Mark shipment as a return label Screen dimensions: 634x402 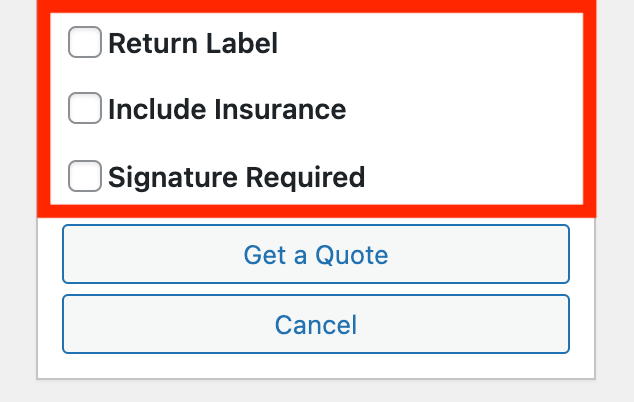85,43
